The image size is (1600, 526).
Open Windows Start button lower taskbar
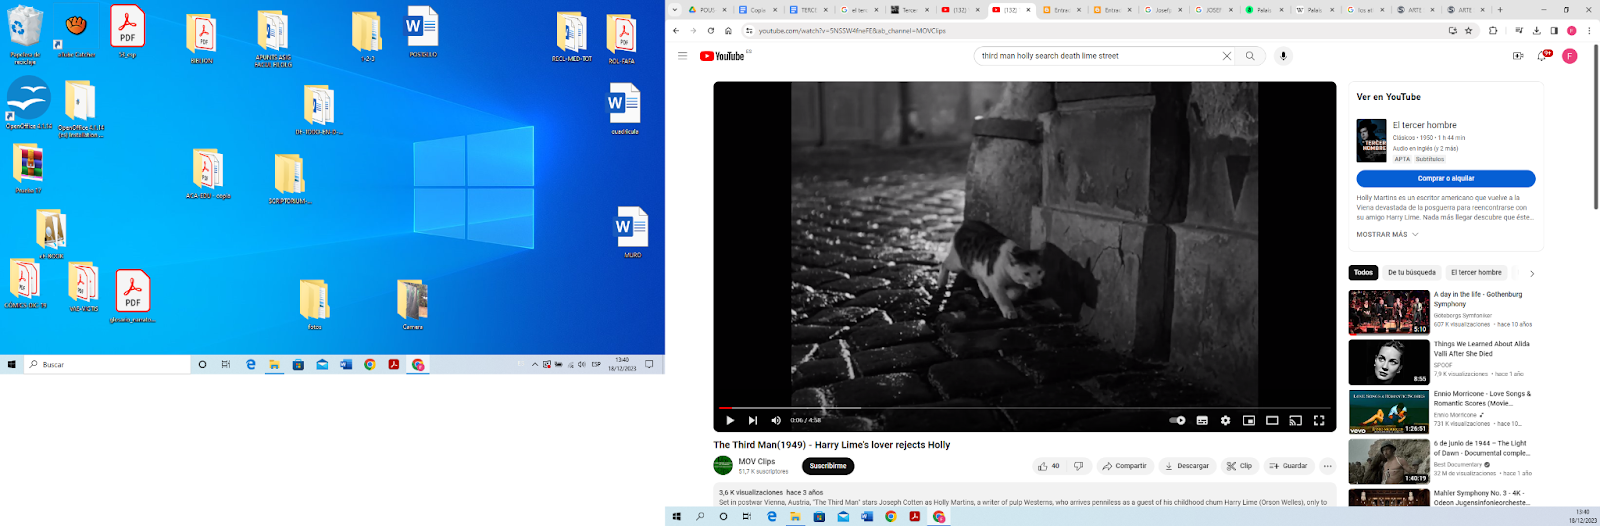[677, 517]
